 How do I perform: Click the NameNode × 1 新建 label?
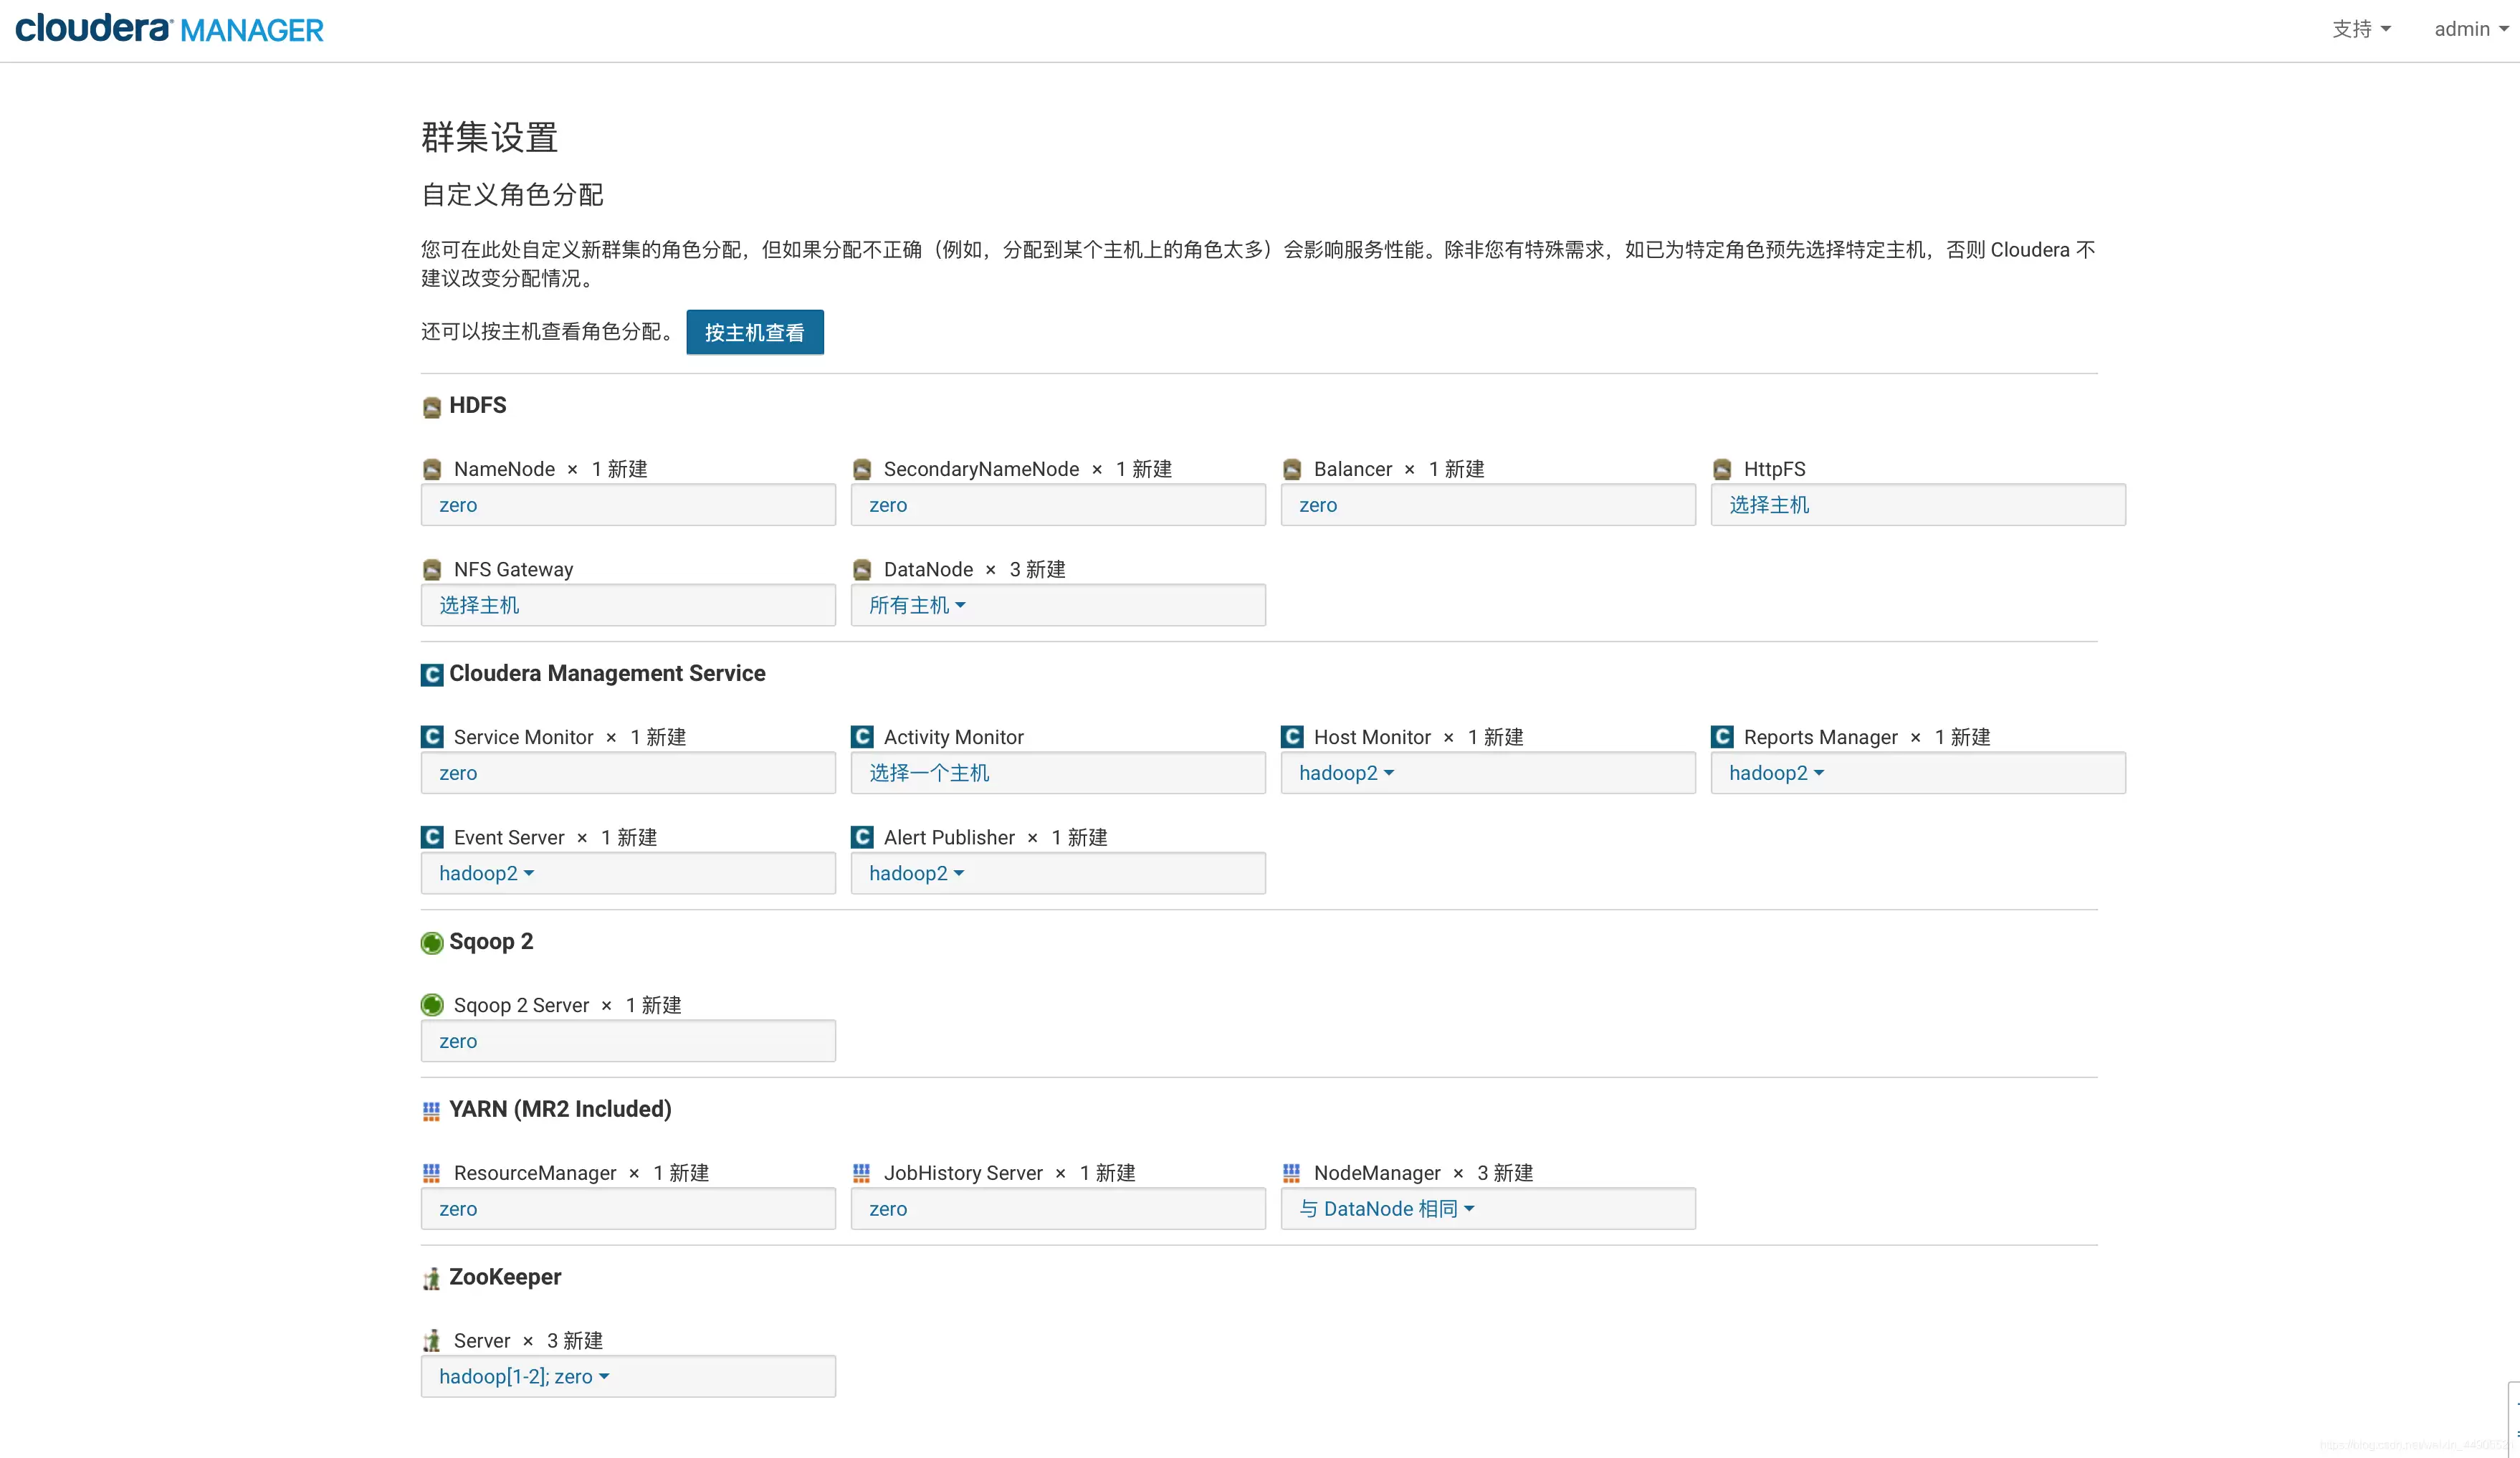coord(550,470)
